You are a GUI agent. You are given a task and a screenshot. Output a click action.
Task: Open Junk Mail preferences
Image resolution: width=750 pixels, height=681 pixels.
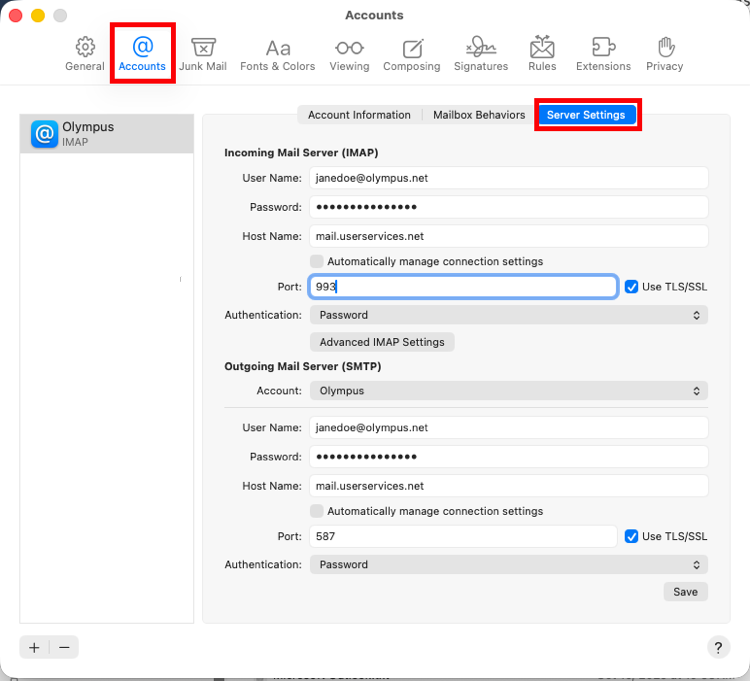click(203, 54)
